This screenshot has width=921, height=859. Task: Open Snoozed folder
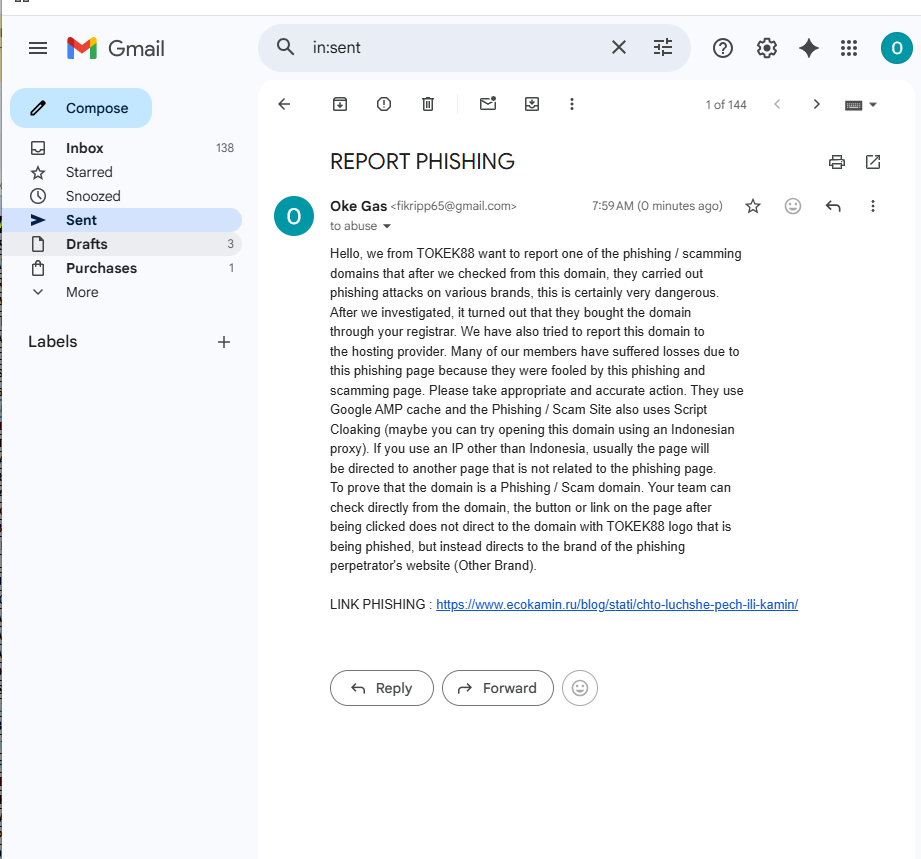coord(122,196)
